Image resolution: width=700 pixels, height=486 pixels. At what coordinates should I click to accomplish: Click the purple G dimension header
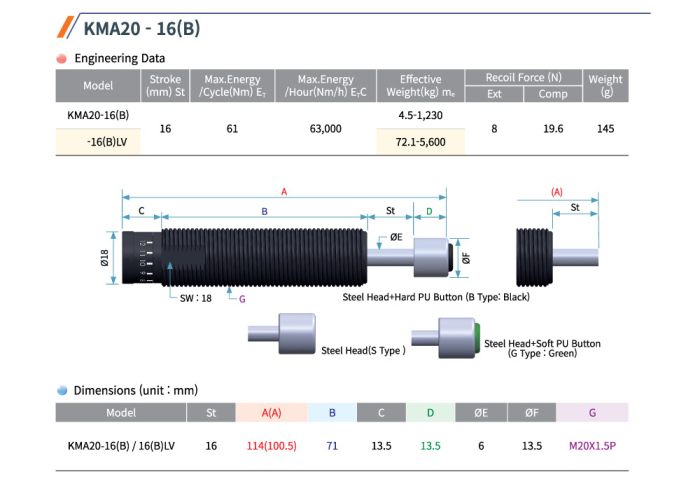592,412
